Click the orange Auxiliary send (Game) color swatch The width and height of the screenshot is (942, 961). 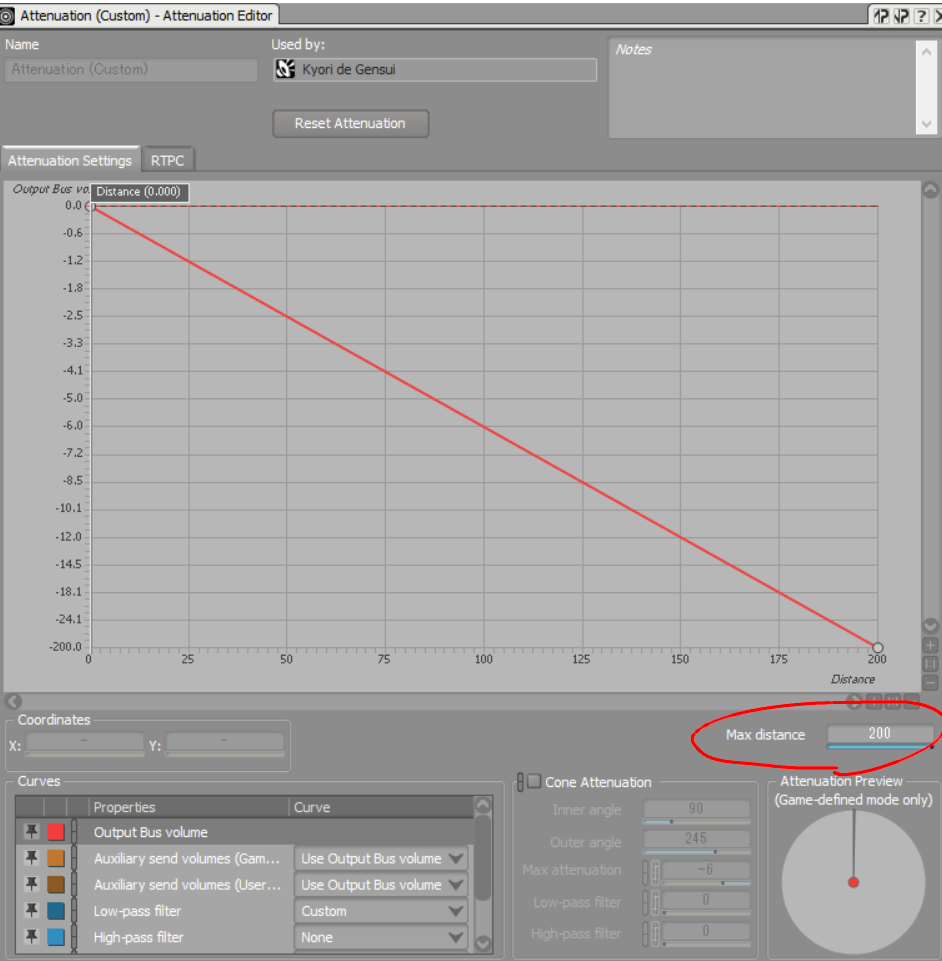pos(56,858)
